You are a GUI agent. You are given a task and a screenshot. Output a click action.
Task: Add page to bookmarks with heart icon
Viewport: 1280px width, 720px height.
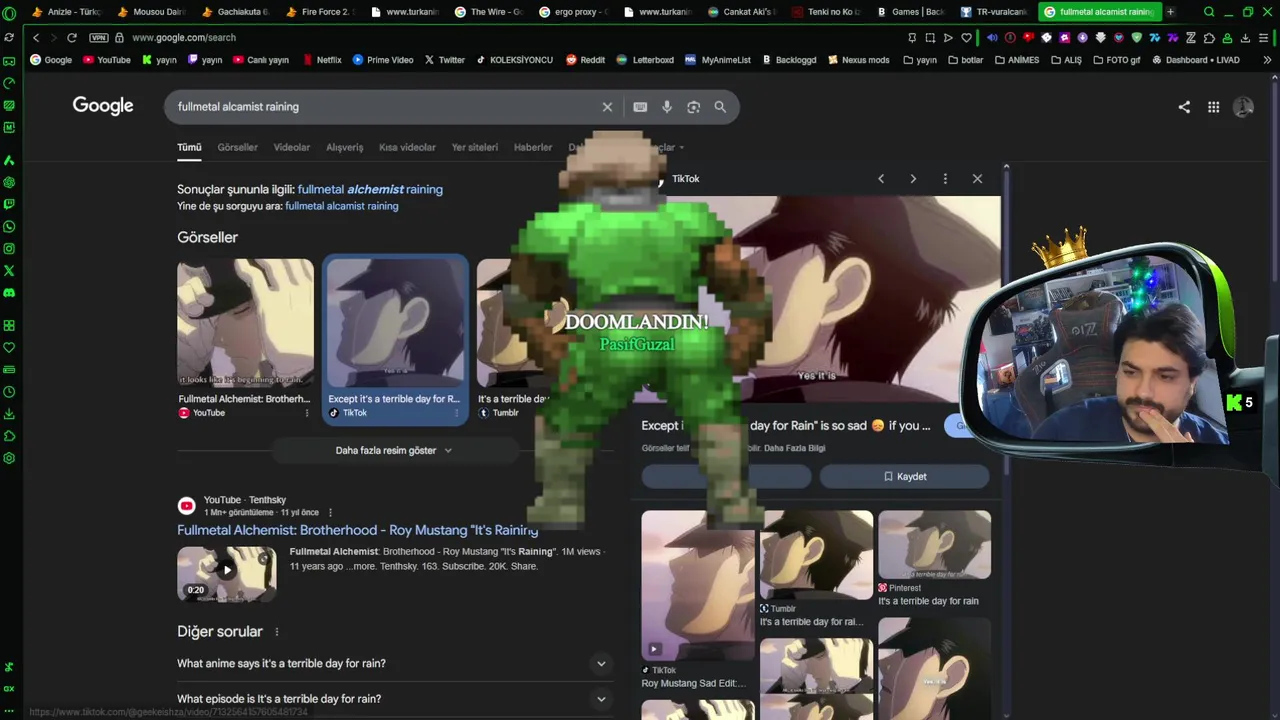pos(966,38)
